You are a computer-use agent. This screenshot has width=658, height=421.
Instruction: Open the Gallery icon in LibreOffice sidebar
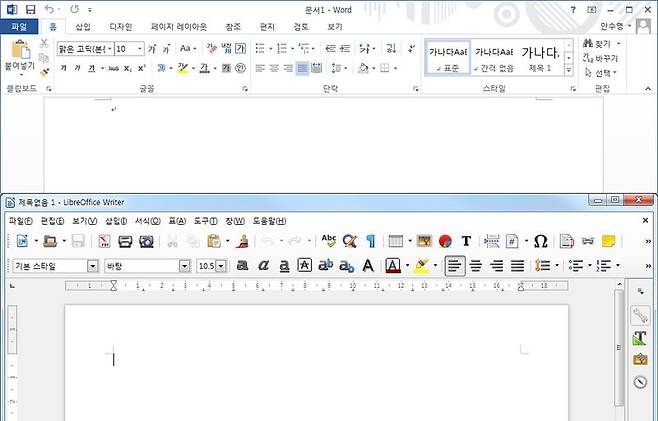(x=640, y=360)
